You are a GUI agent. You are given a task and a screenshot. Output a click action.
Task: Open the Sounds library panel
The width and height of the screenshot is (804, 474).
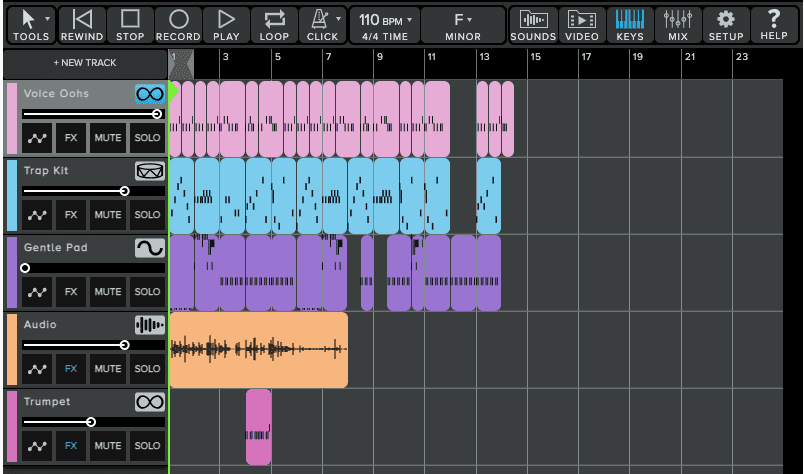[533, 24]
